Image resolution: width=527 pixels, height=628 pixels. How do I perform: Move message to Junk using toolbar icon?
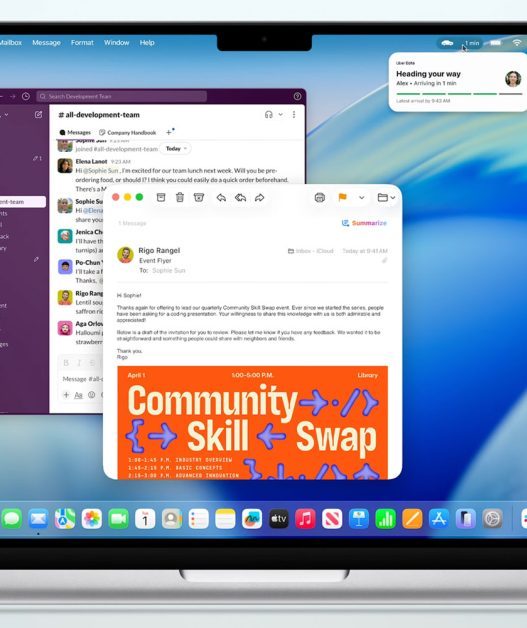click(x=199, y=197)
